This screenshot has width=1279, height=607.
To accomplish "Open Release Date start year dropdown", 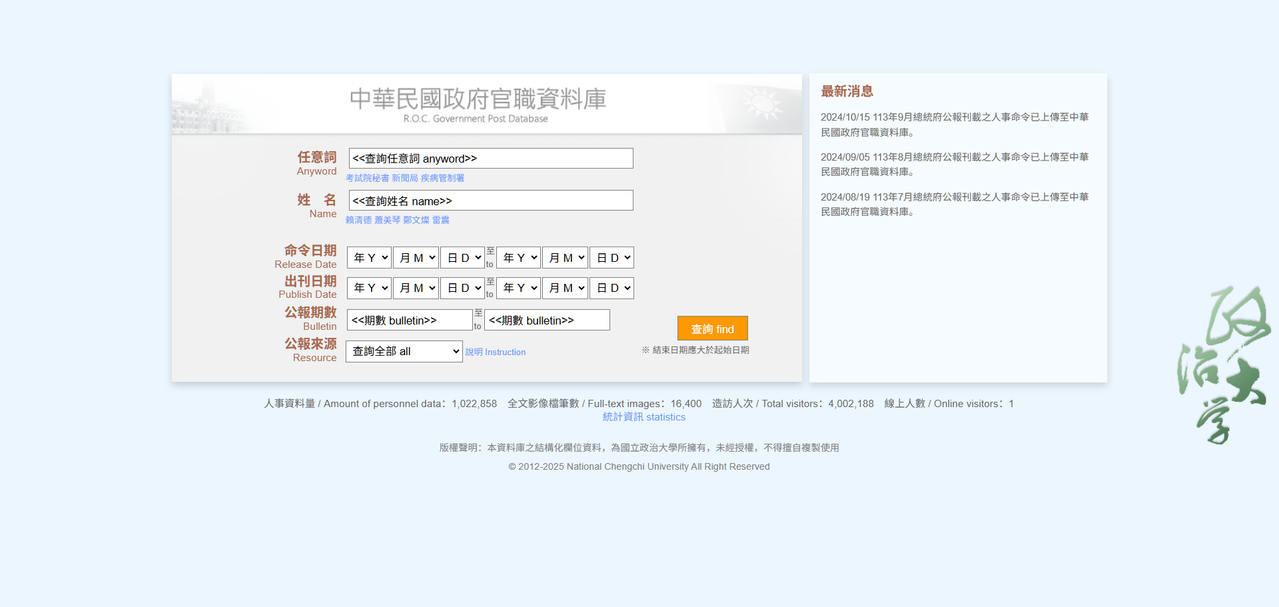I will [x=369, y=258].
